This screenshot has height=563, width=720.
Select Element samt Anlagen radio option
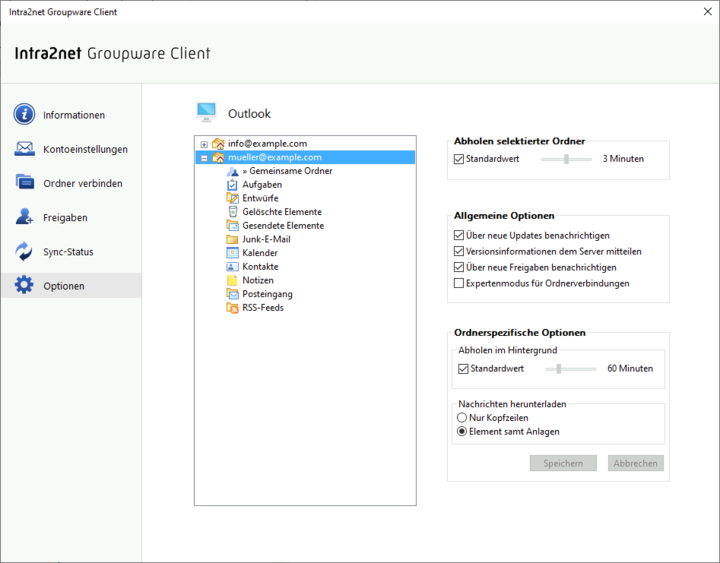coord(462,431)
